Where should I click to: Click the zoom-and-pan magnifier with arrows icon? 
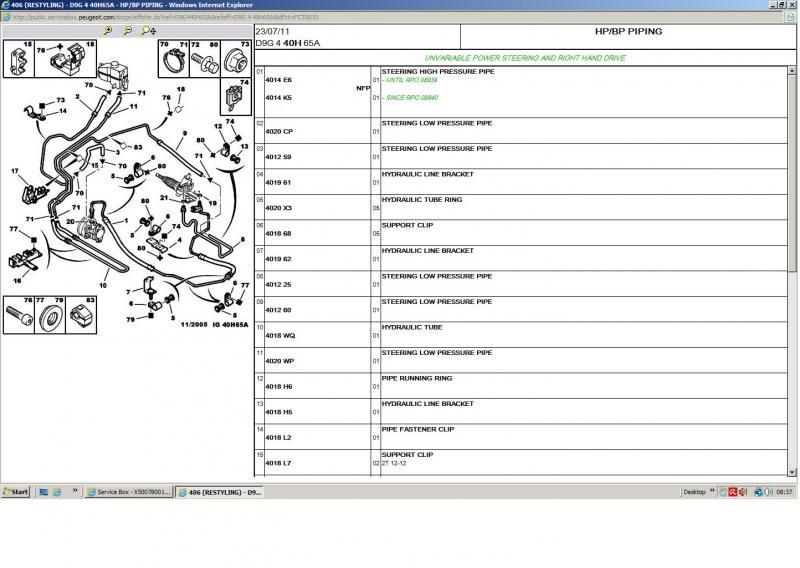point(148,31)
